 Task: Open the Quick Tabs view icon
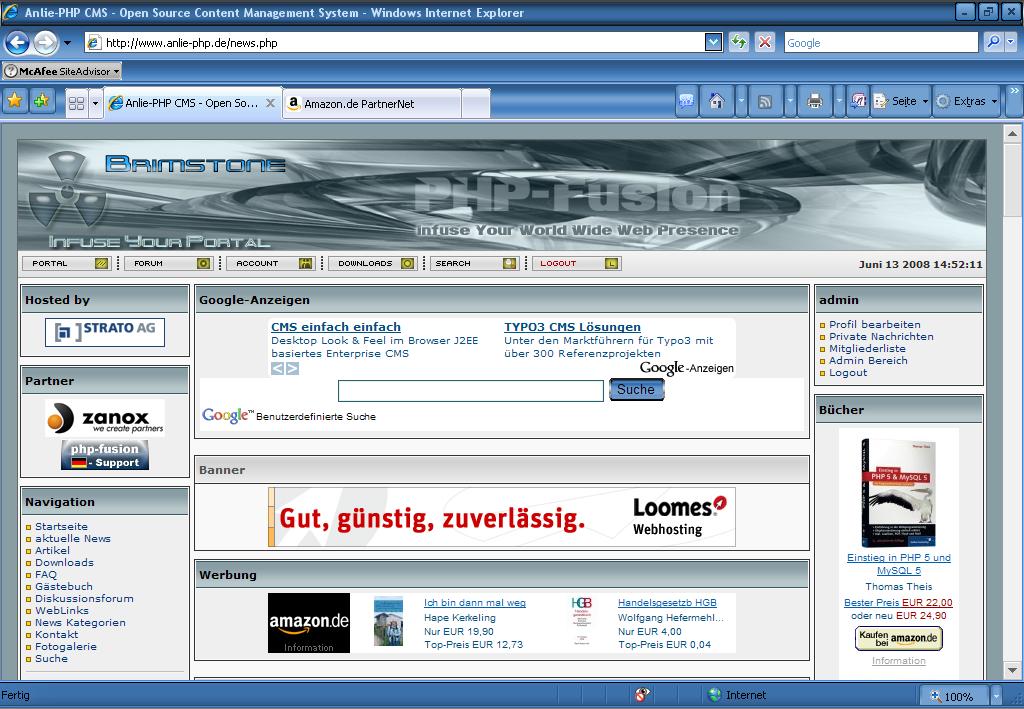point(76,103)
